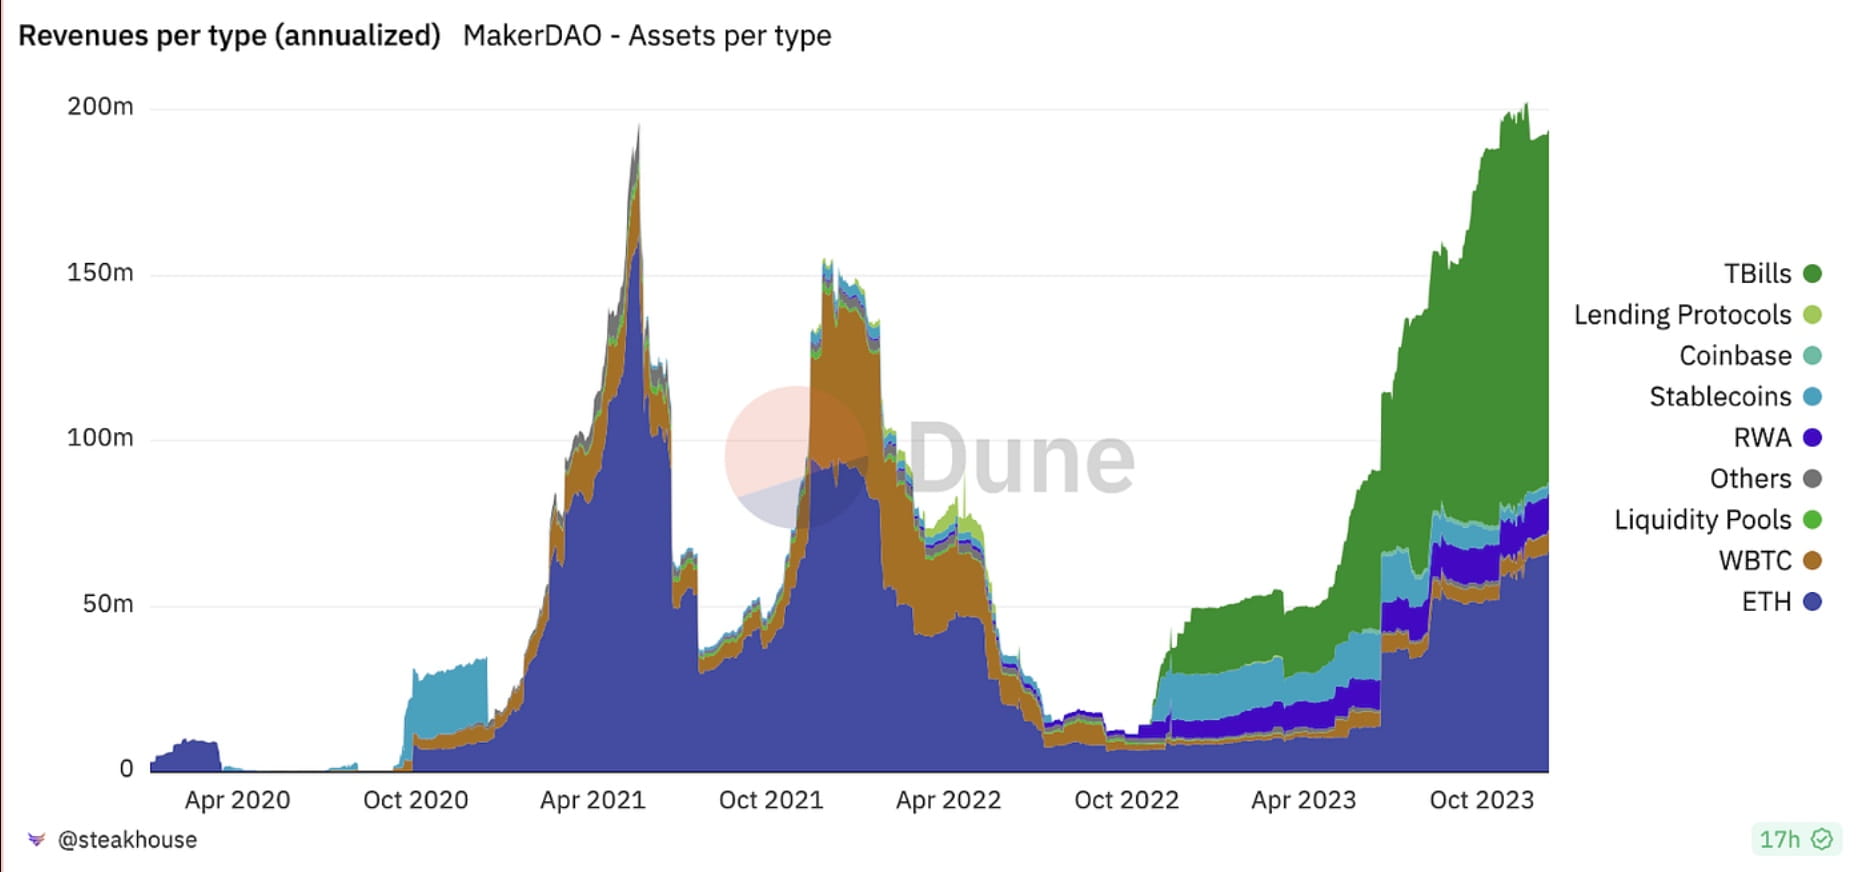
Task: Click the verified checkmark icon
Action: coord(1822,839)
